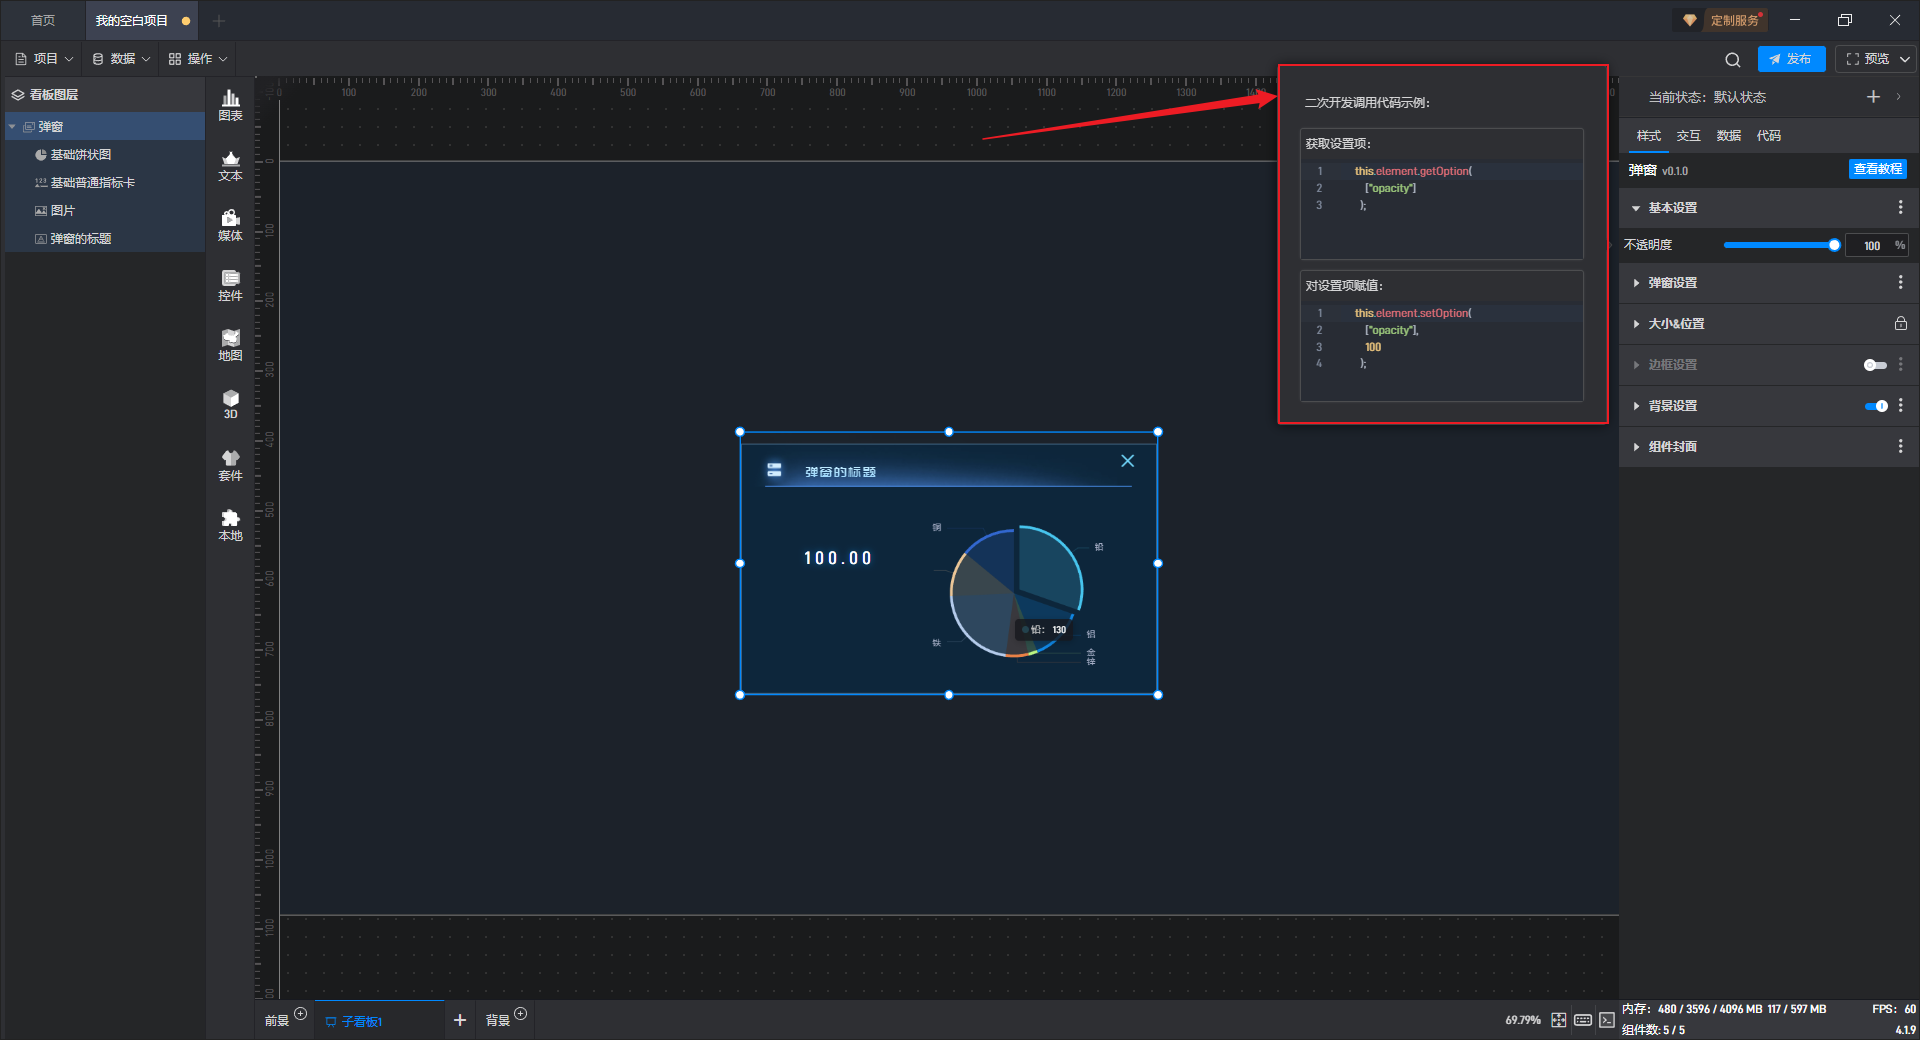Click the right arrow next to state plus
This screenshot has width=1920, height=1040.
coord(1898,97)
